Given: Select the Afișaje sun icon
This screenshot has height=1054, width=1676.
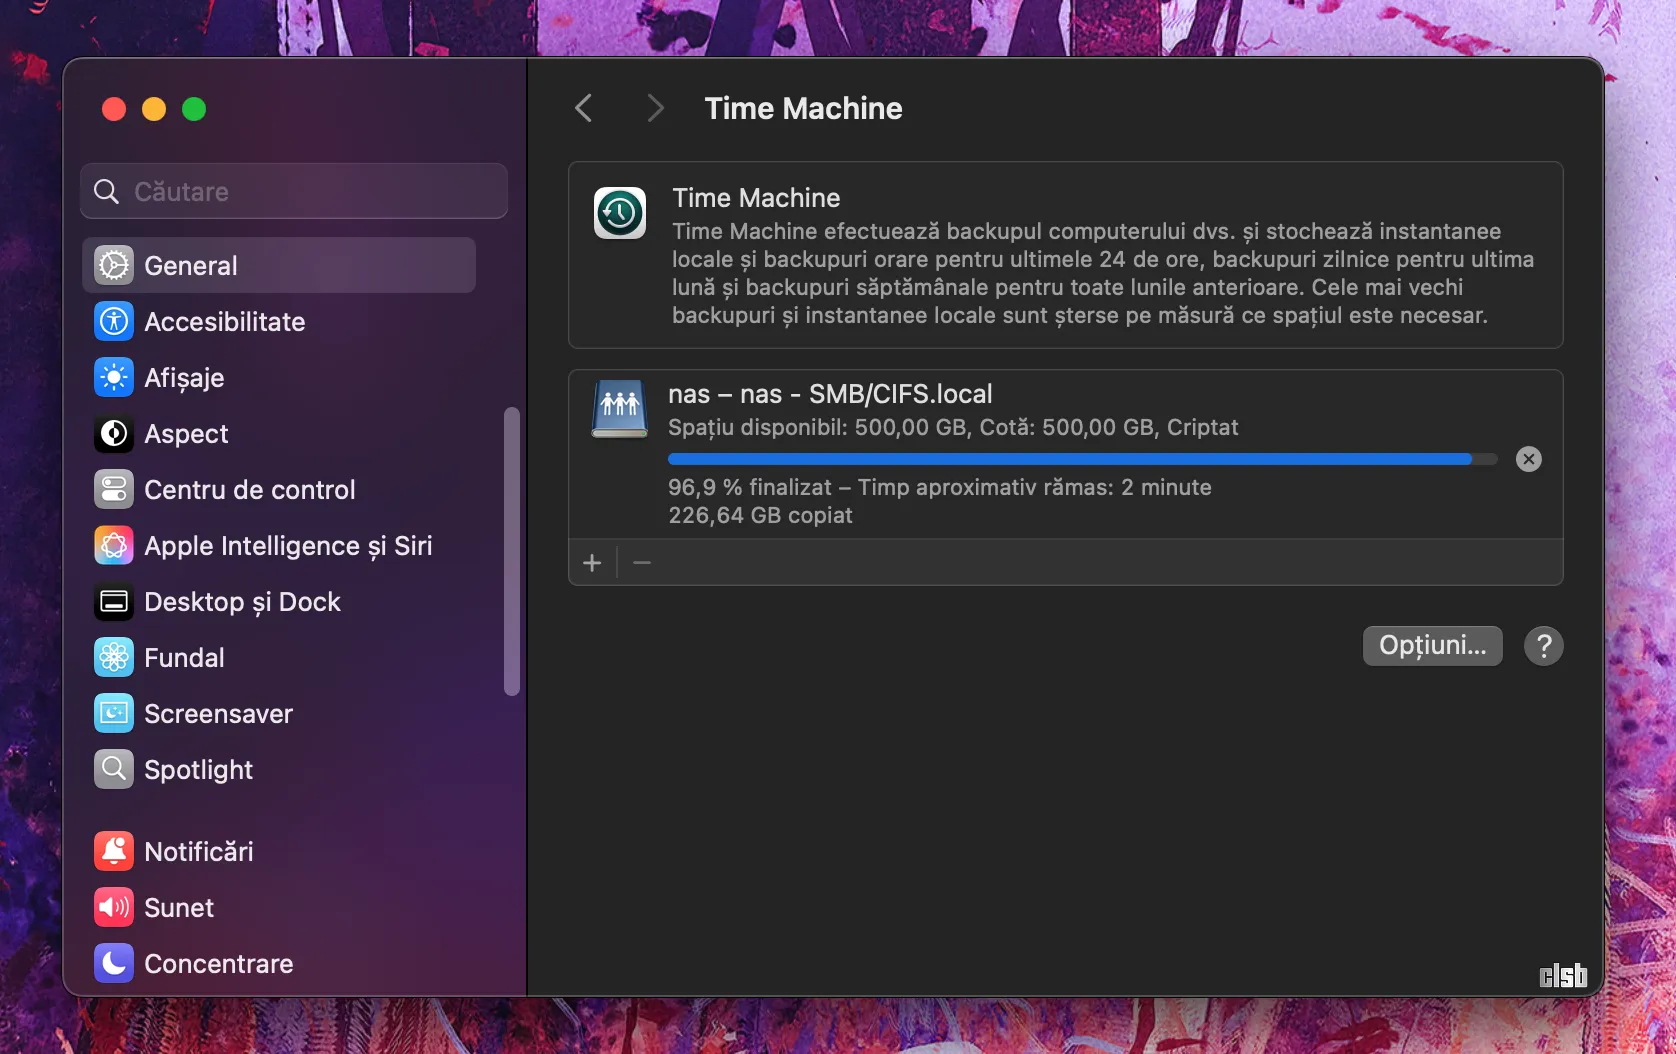Looking at the screenshot, I should click(x=114, y=377).
